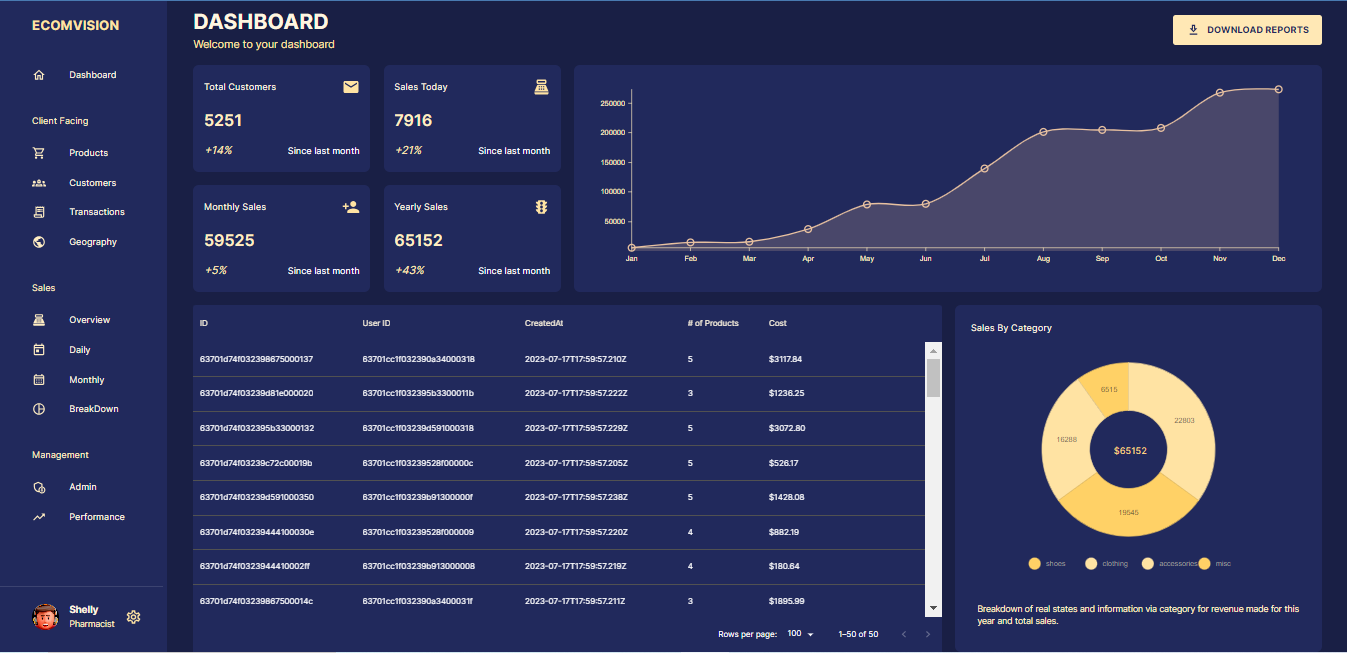
Task: Select the ID column header
Action: (204, 323)
